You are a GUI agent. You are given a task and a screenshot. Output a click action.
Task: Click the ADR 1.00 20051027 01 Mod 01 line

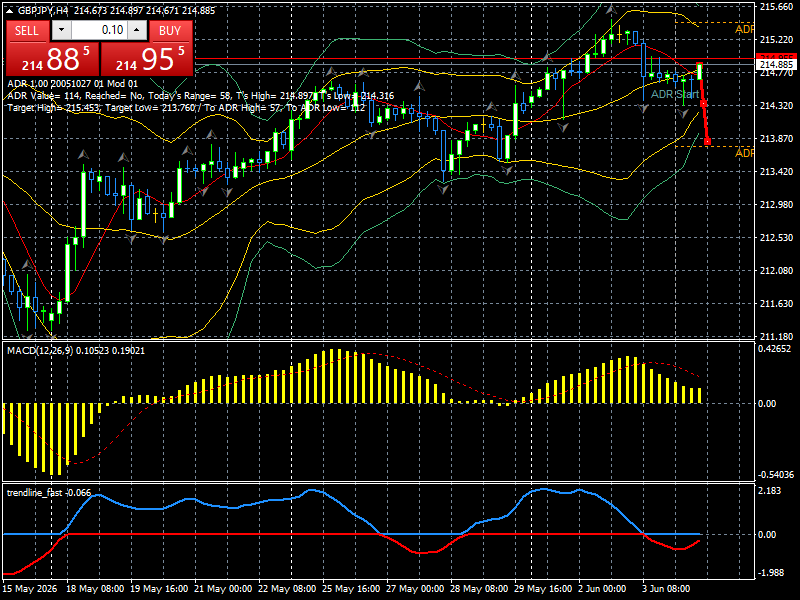click(72, 84)
